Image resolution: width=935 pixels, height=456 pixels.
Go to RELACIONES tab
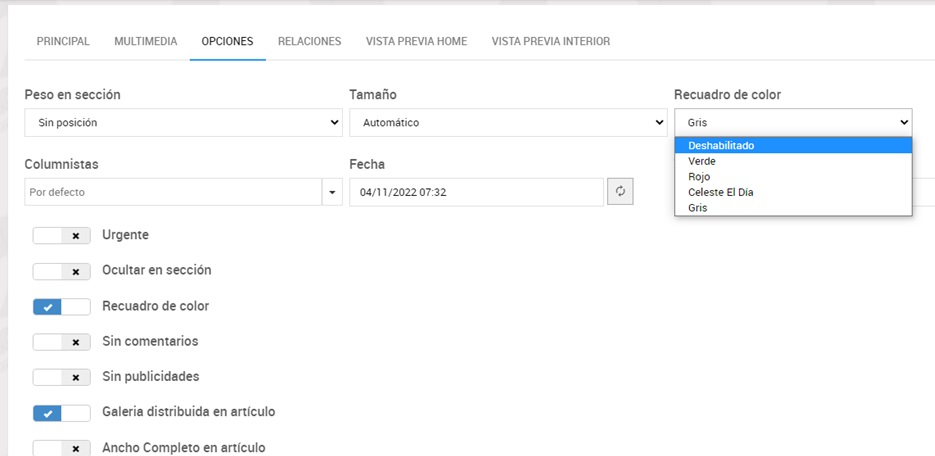coord(309,42)
